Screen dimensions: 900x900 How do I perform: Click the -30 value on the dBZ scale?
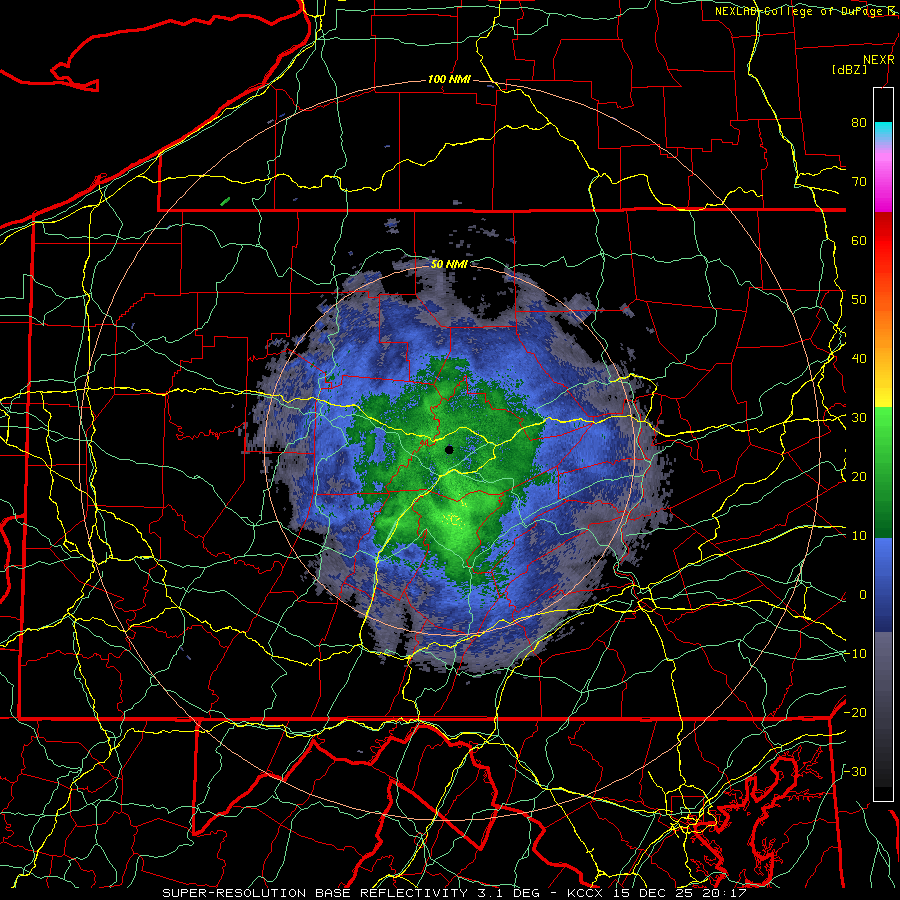(x=855, y=772)
